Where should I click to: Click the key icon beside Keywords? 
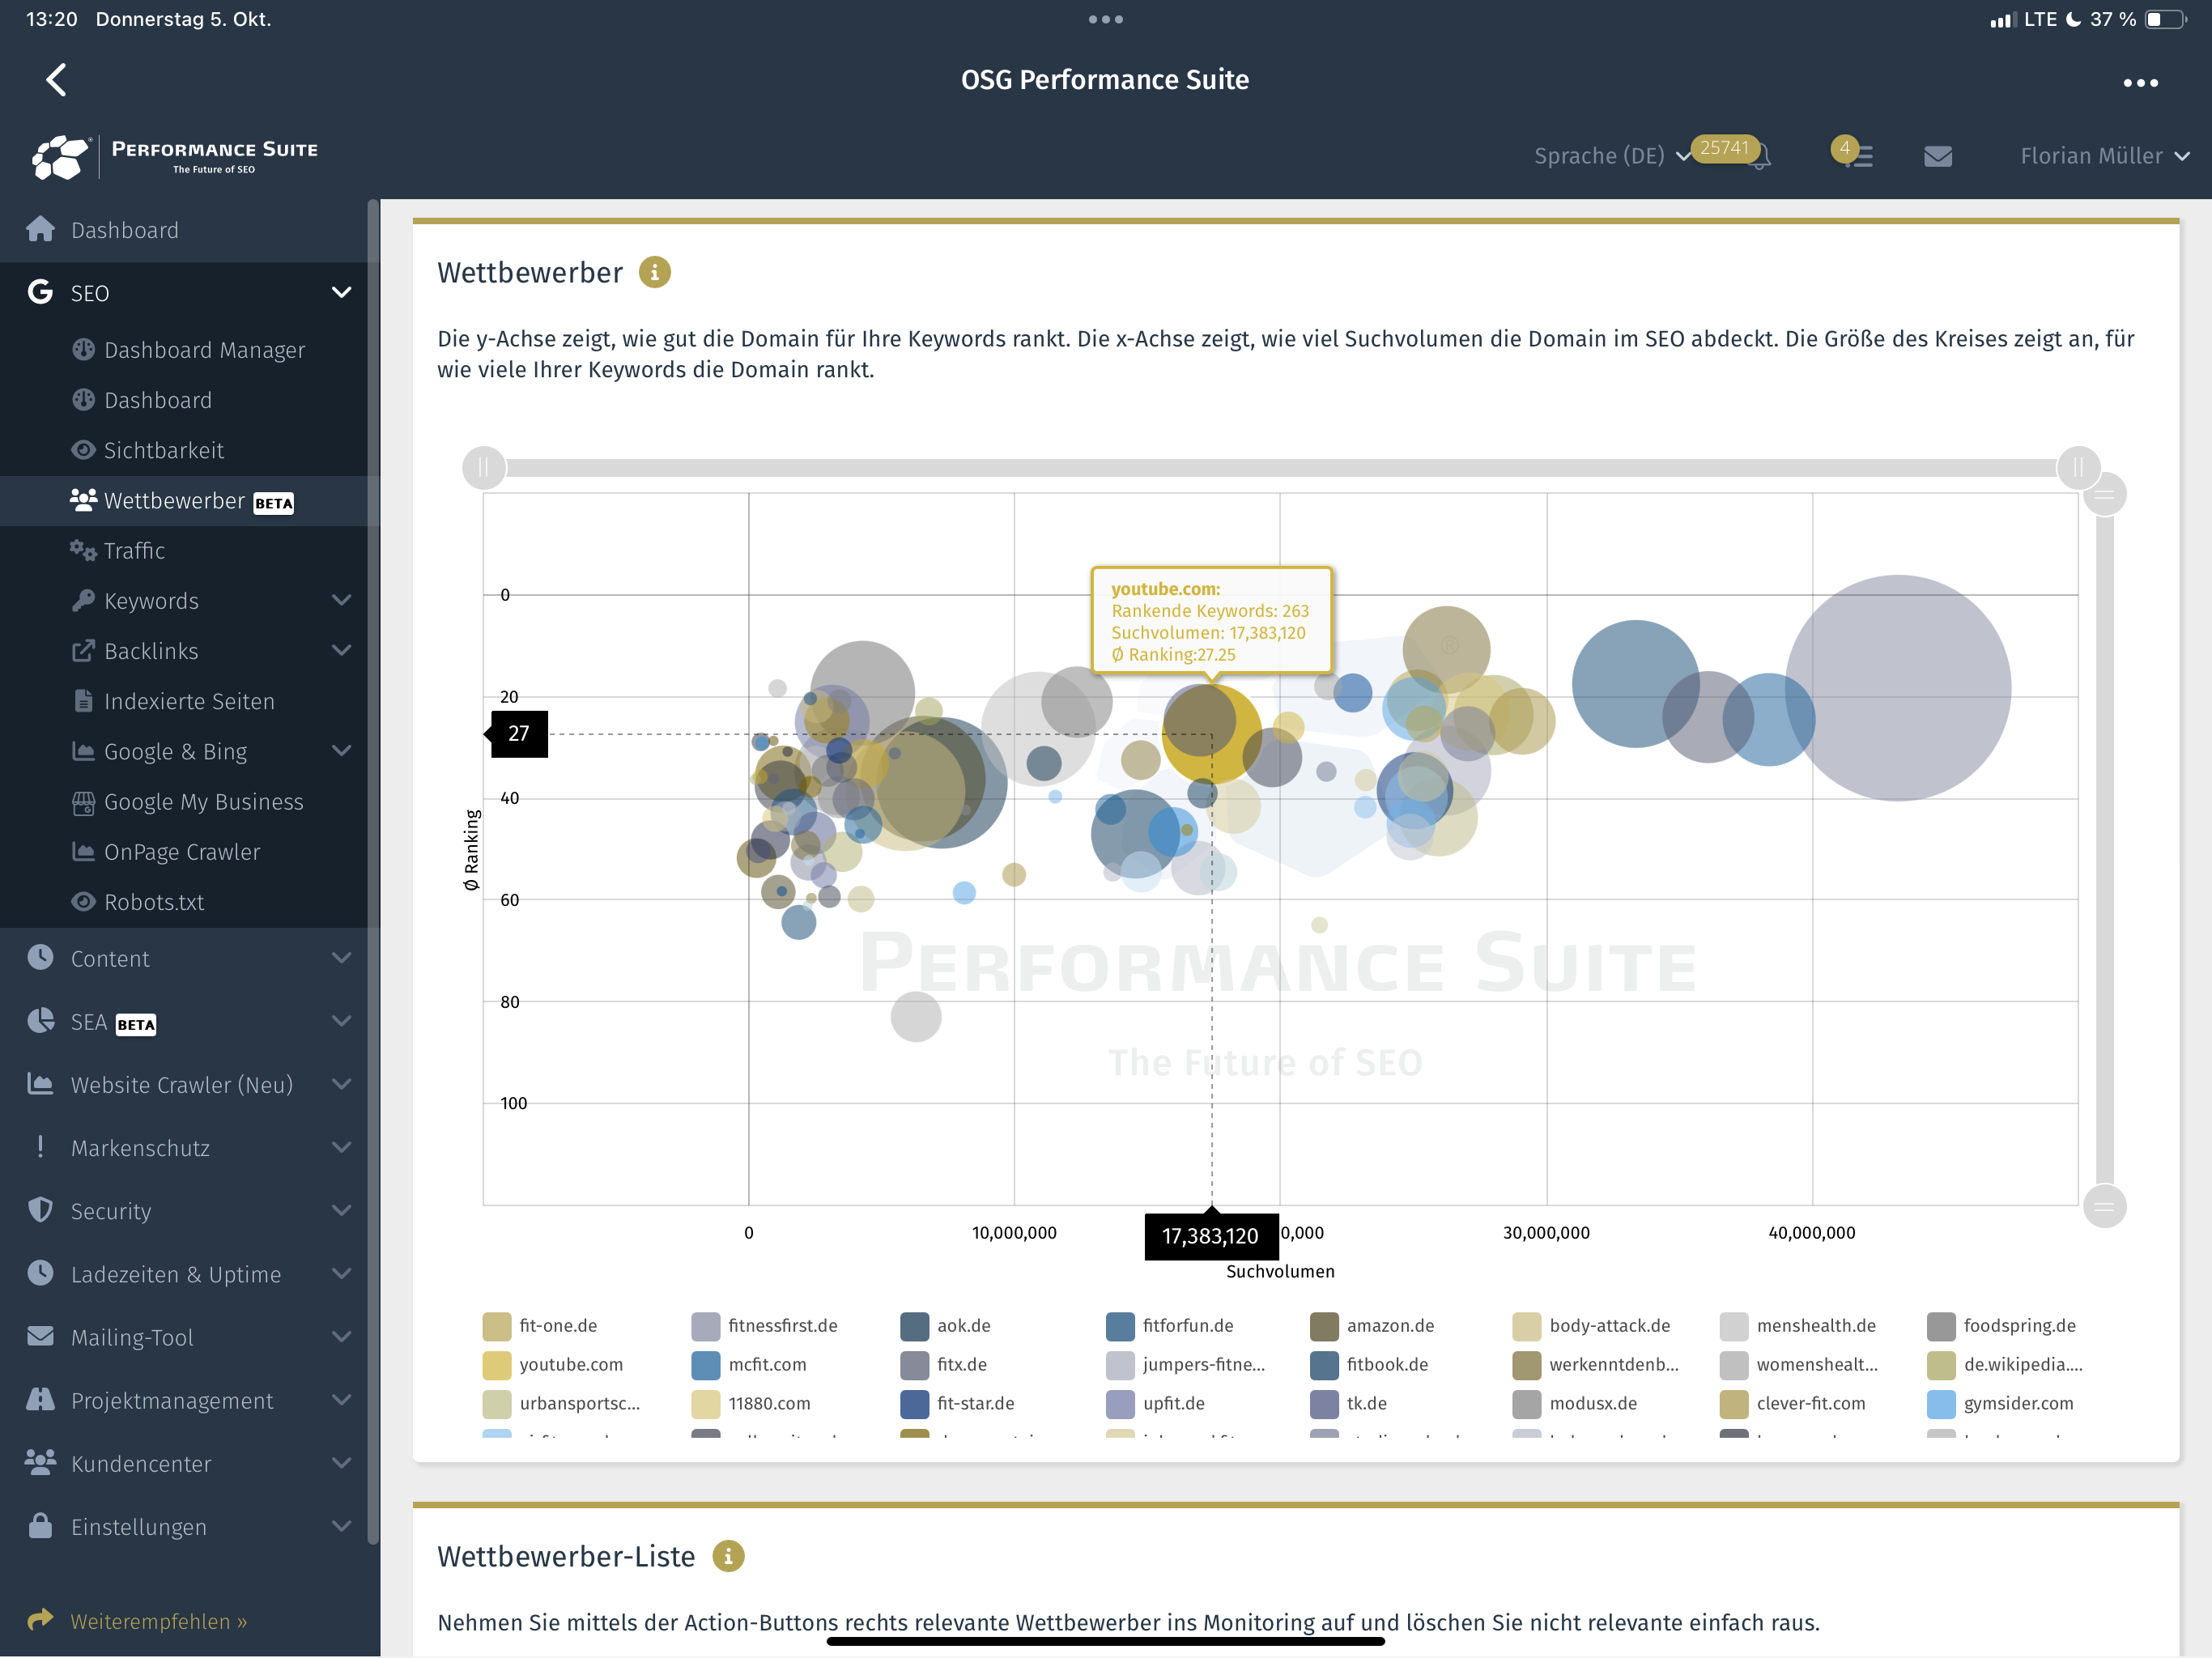click(83, 600)
